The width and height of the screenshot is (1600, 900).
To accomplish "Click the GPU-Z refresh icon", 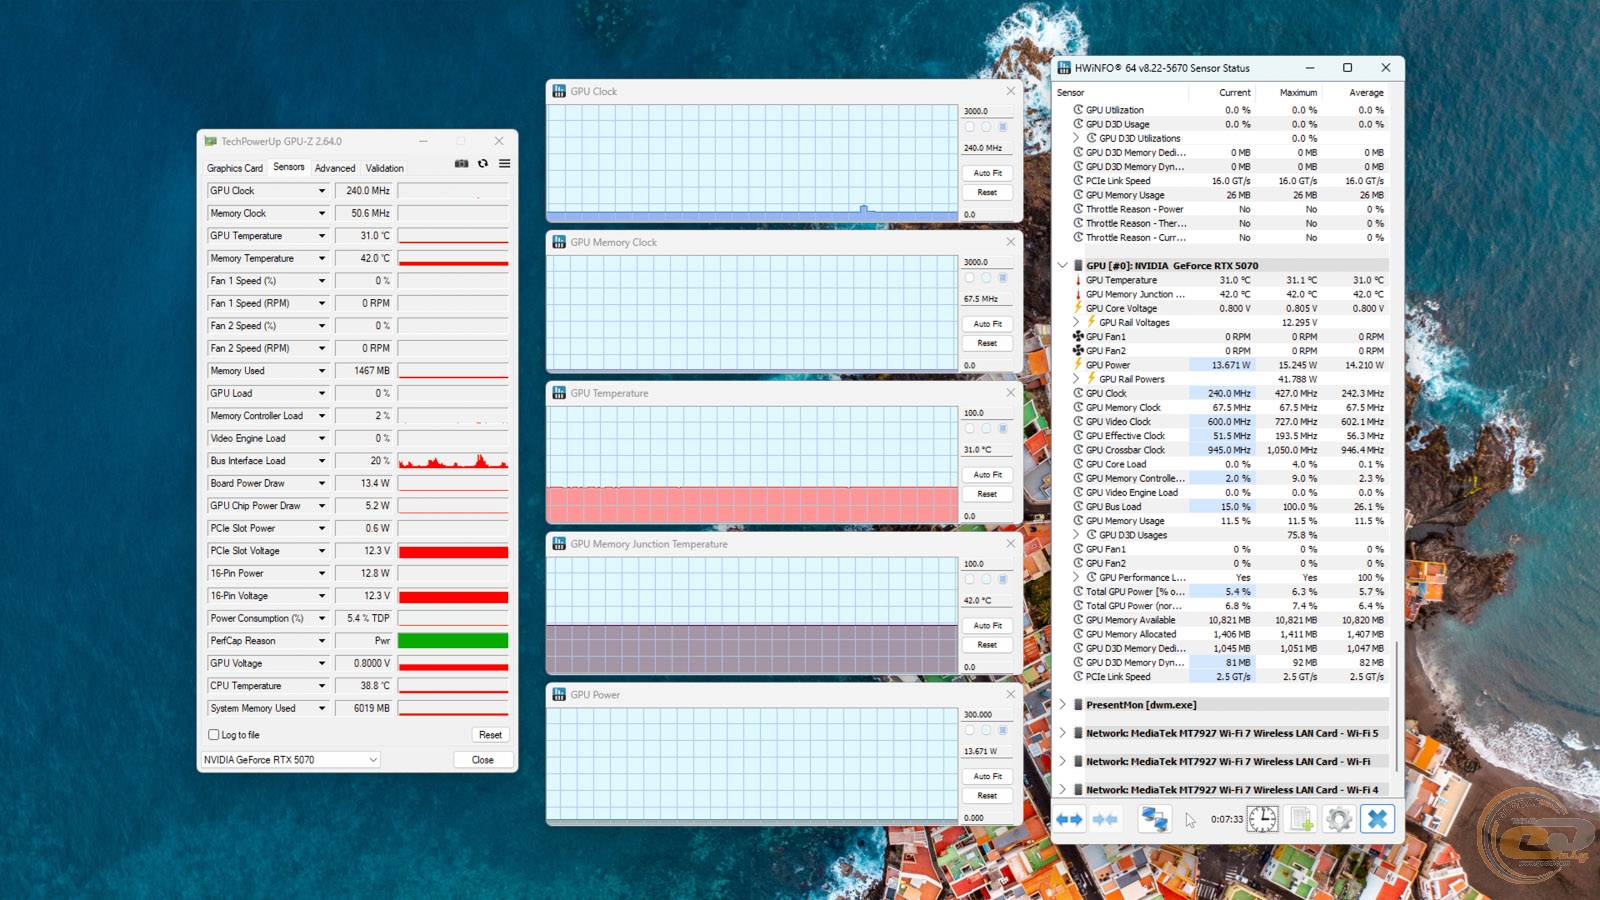I will coord(483,164).
